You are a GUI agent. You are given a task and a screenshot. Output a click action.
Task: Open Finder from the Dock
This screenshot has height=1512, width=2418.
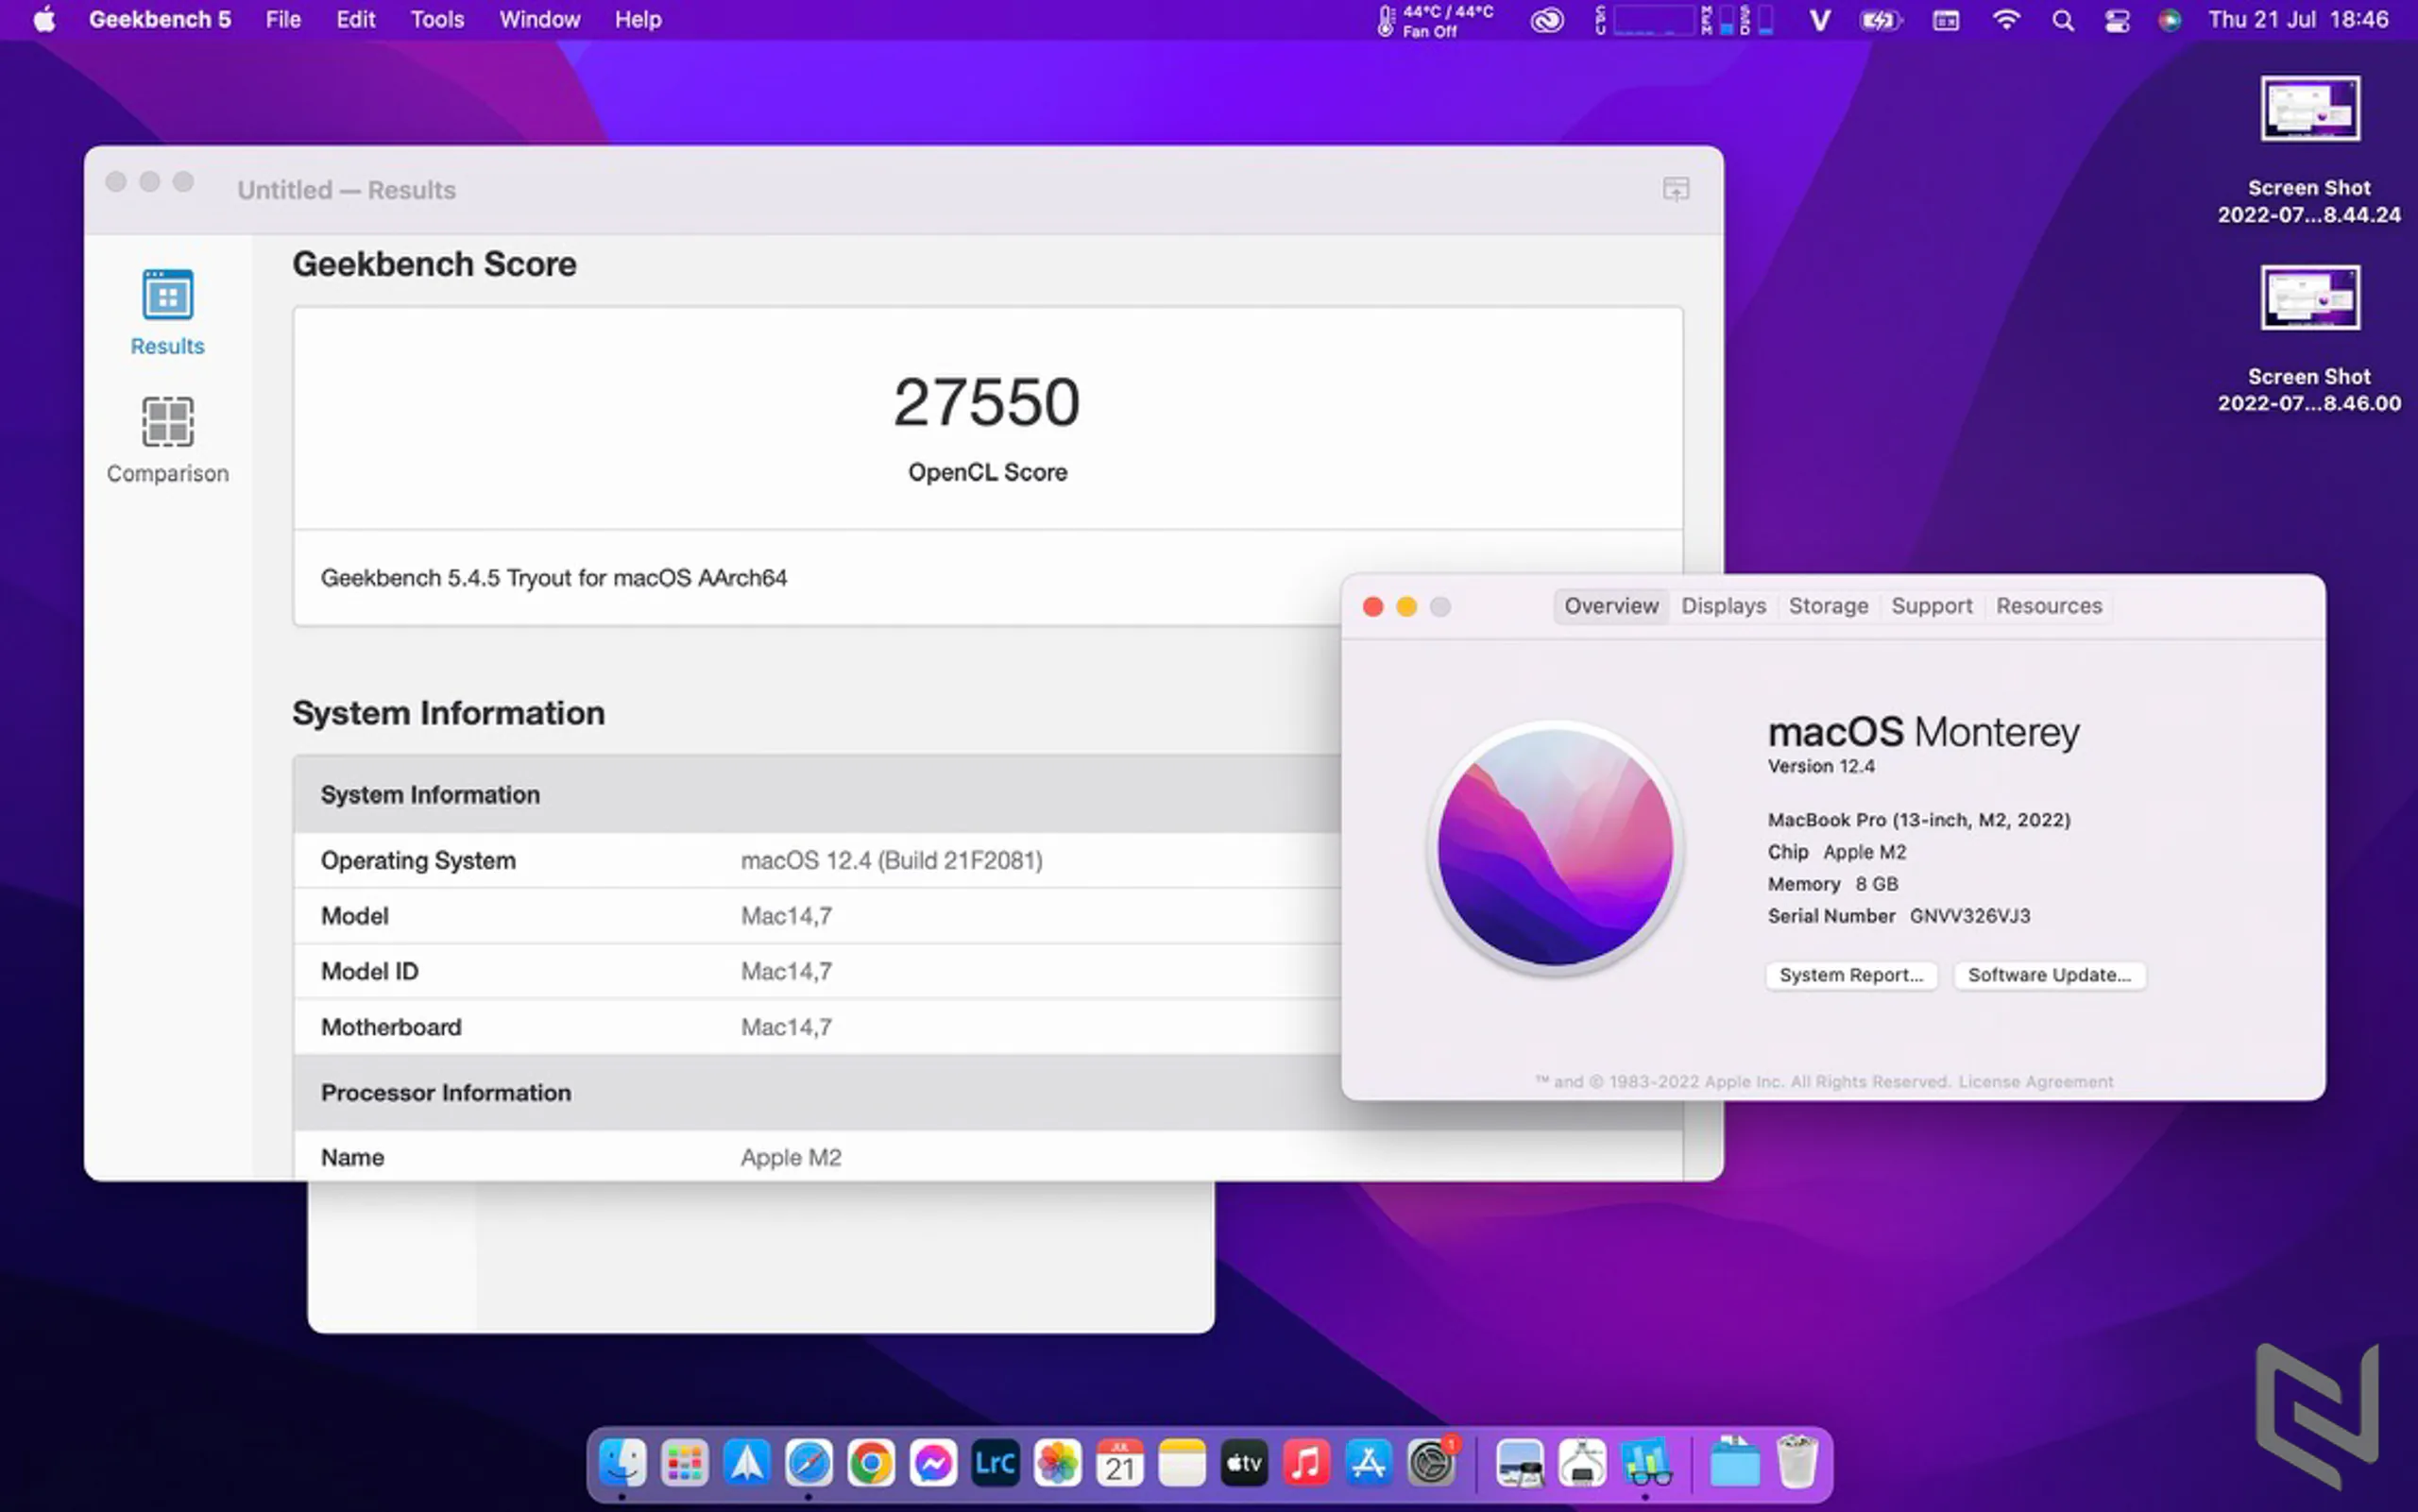pos(622,1464)
